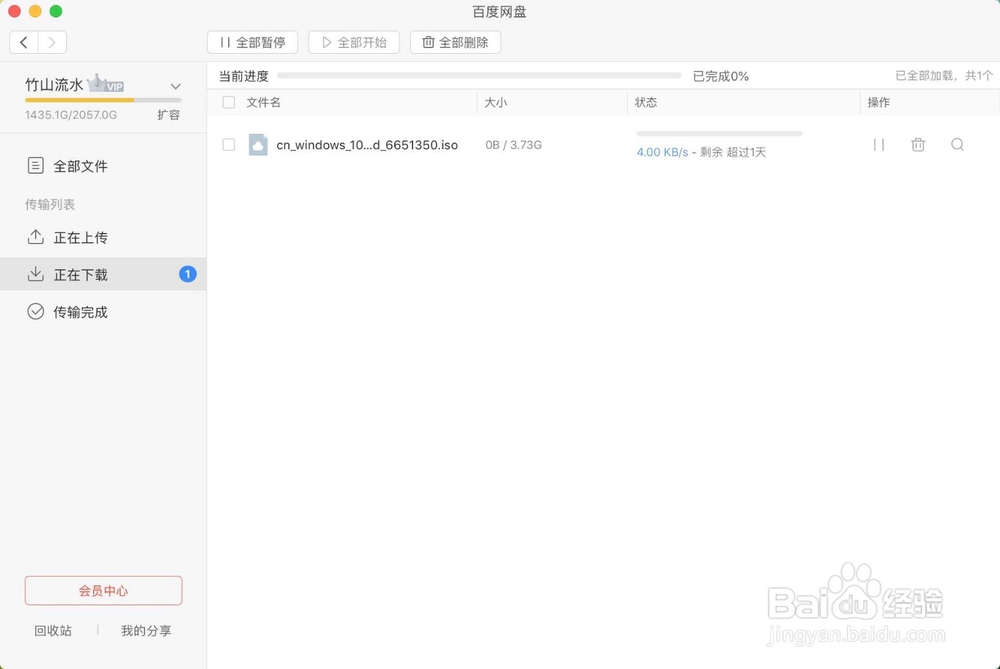1000x669 pixels.
Task: Select all files with header checkbox
Action: [228, 102]
